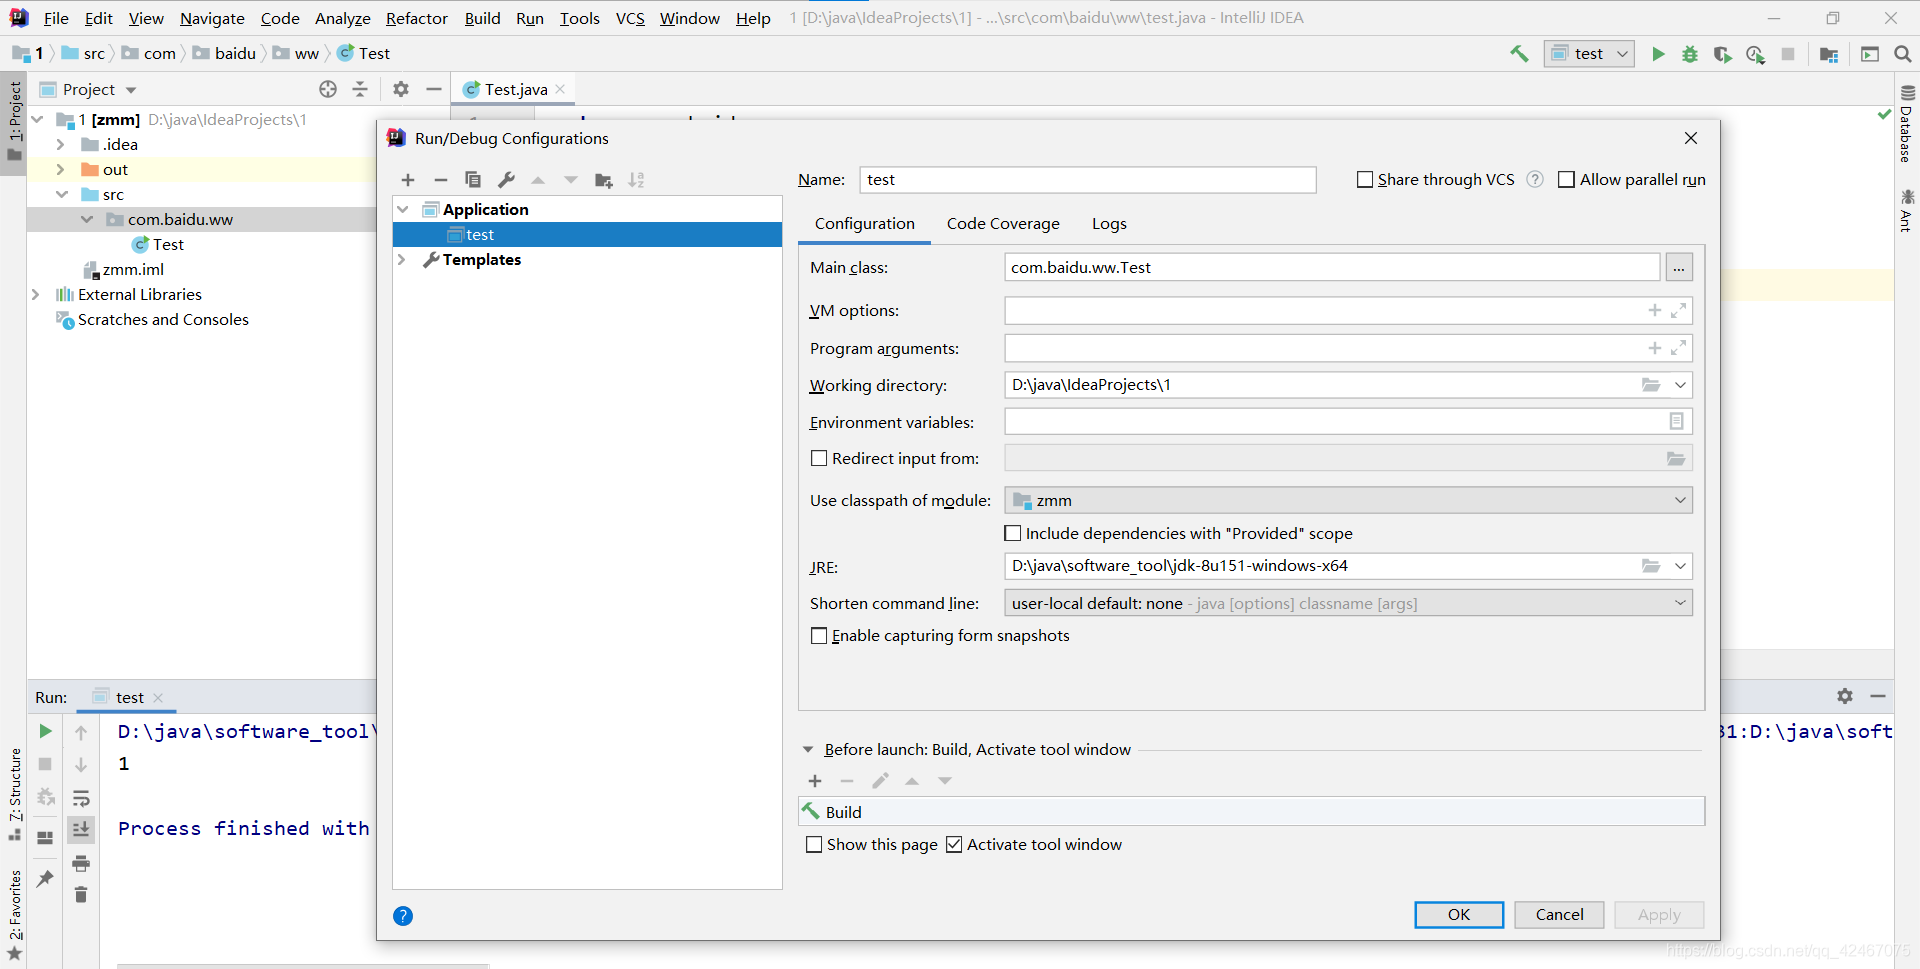Move configuration into new folder icon
1920x969 pixels.
click(x=604, y=180)
